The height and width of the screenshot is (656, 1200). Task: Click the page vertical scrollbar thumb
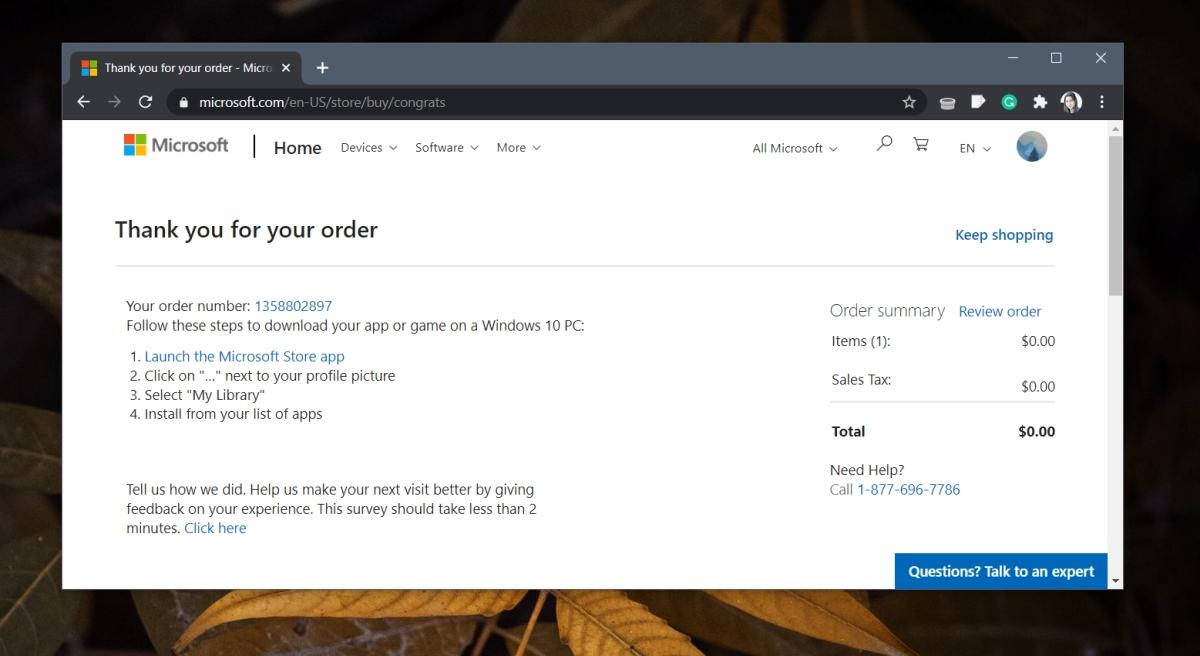(x=1115, y=215)
